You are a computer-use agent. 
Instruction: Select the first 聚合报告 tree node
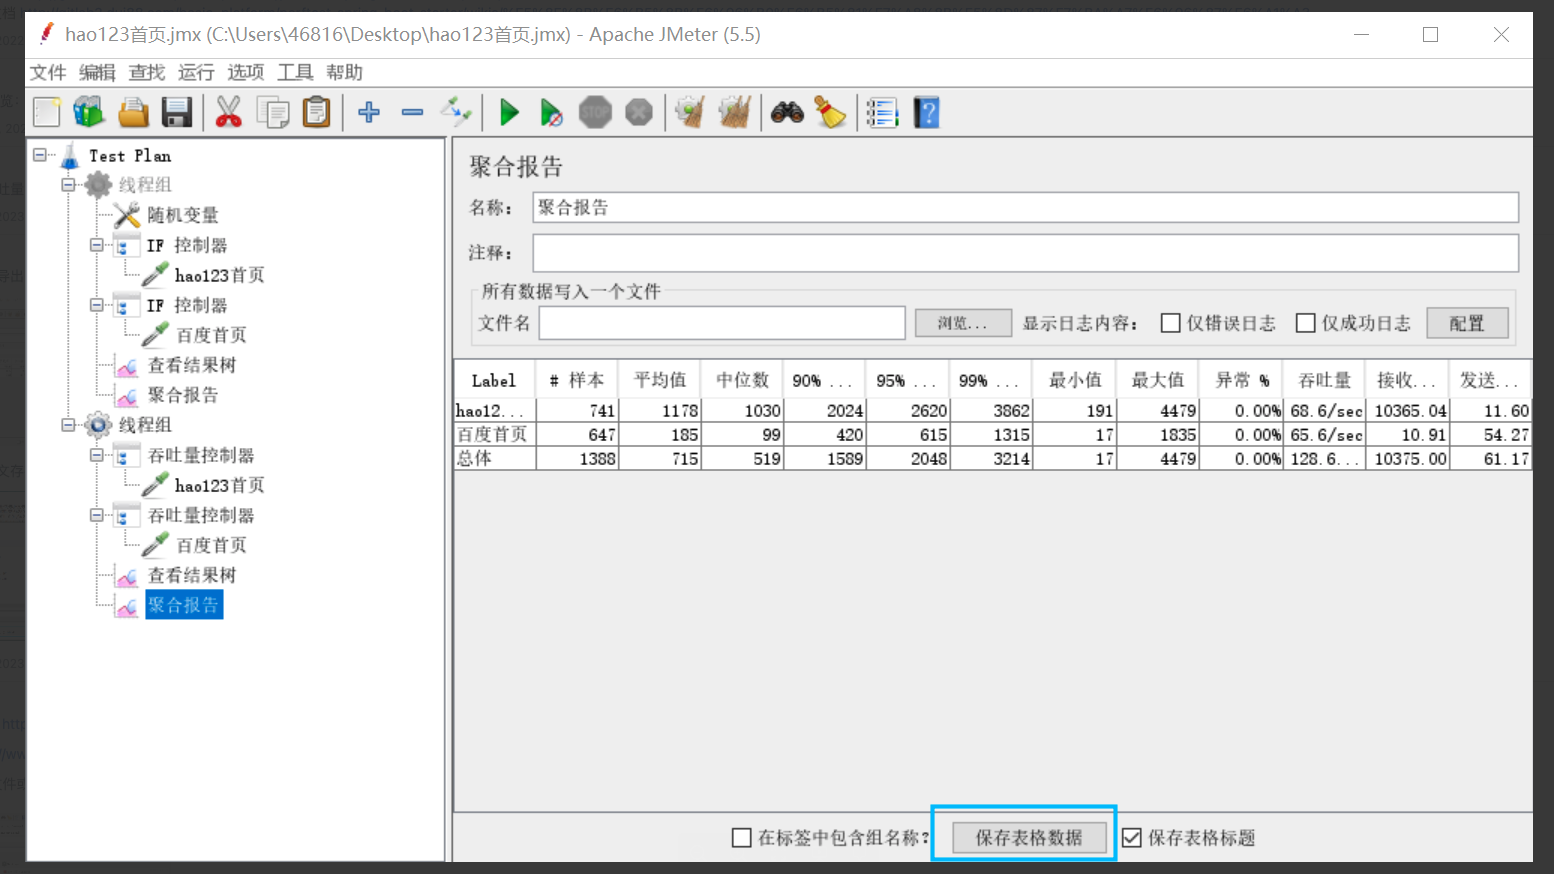[x=182, y=395]
